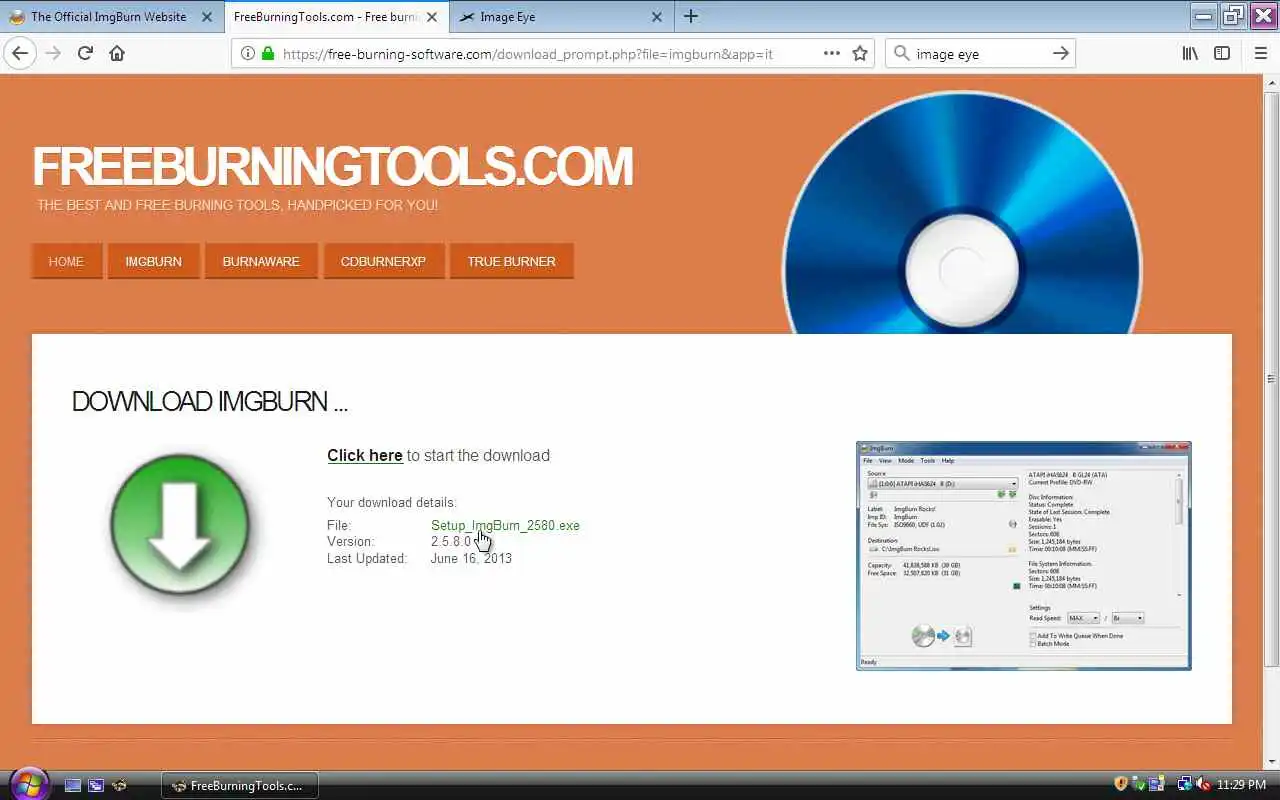Click the FREEBURNINGTOOLS.COM site title

[332, 166]
